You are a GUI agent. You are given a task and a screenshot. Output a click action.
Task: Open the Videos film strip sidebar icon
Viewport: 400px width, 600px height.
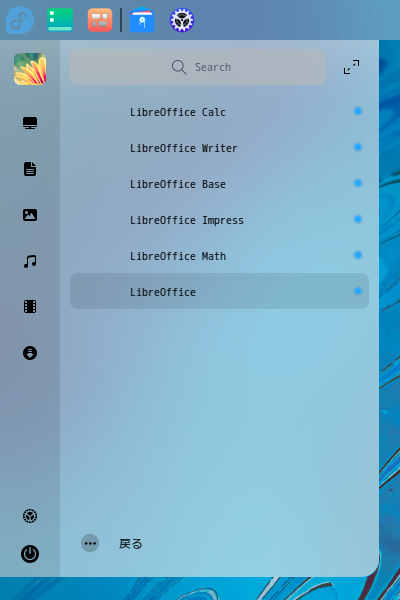30,307
